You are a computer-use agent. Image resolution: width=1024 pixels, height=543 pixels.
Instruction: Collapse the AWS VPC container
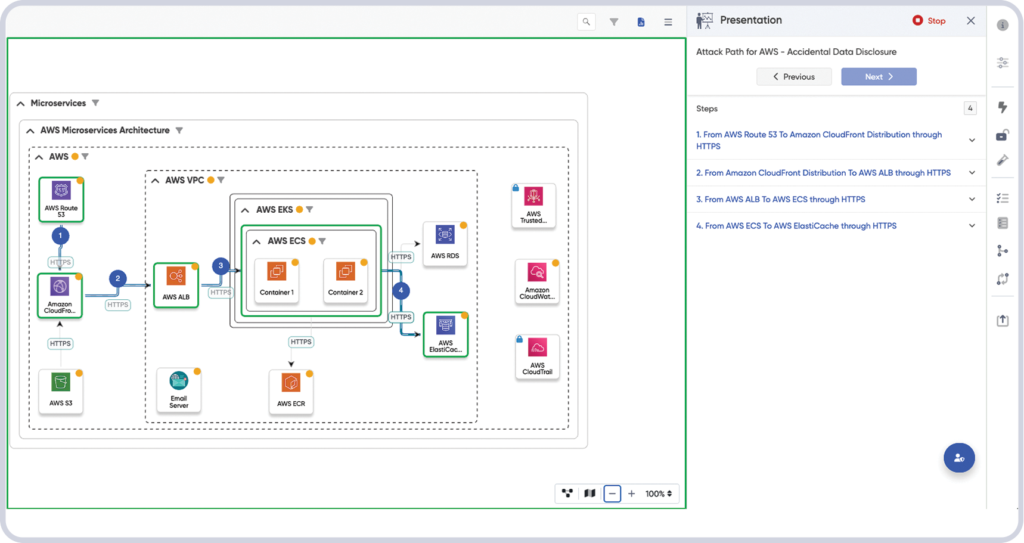[155, 181]
